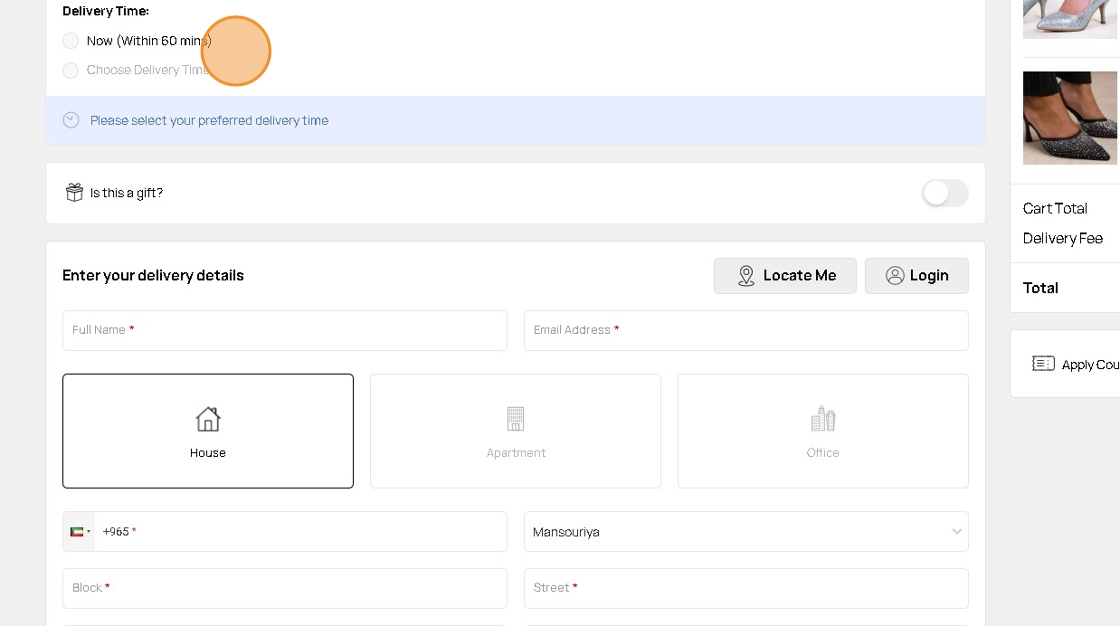Click the Block input field
Image resolution: width=1120 pixels, height=626 pixels.
tap(285, 588)
